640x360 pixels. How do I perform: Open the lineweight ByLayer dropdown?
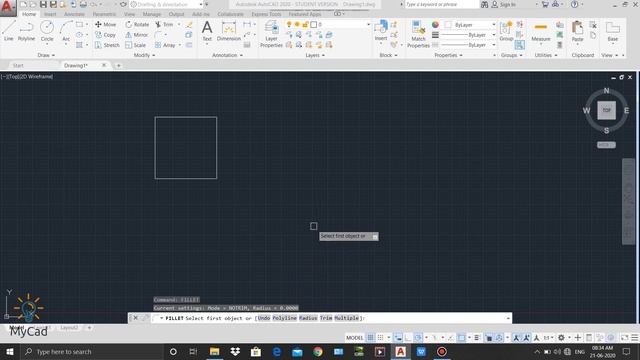point(469,35)
